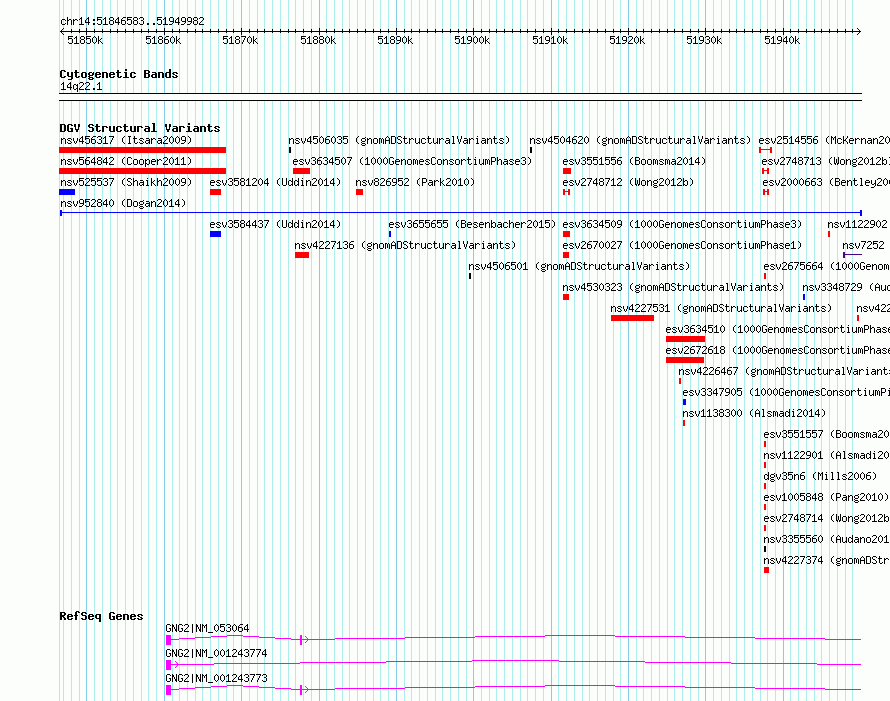This screenshot has height=701, width=890.
Task: Select esv2748713 (Wong2012b) variant label
Action: click(826, 161)
